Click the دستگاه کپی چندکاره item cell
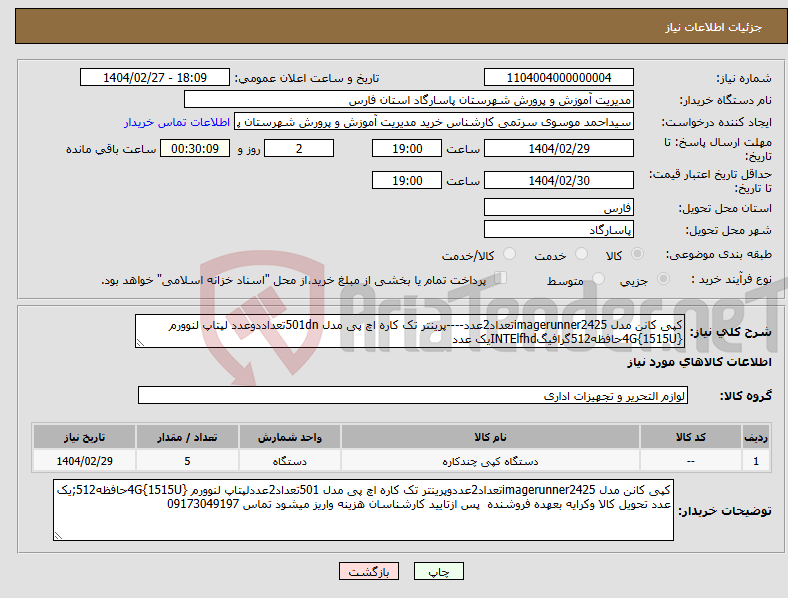This screenshot has height=598, width=788. pos(490,461)
